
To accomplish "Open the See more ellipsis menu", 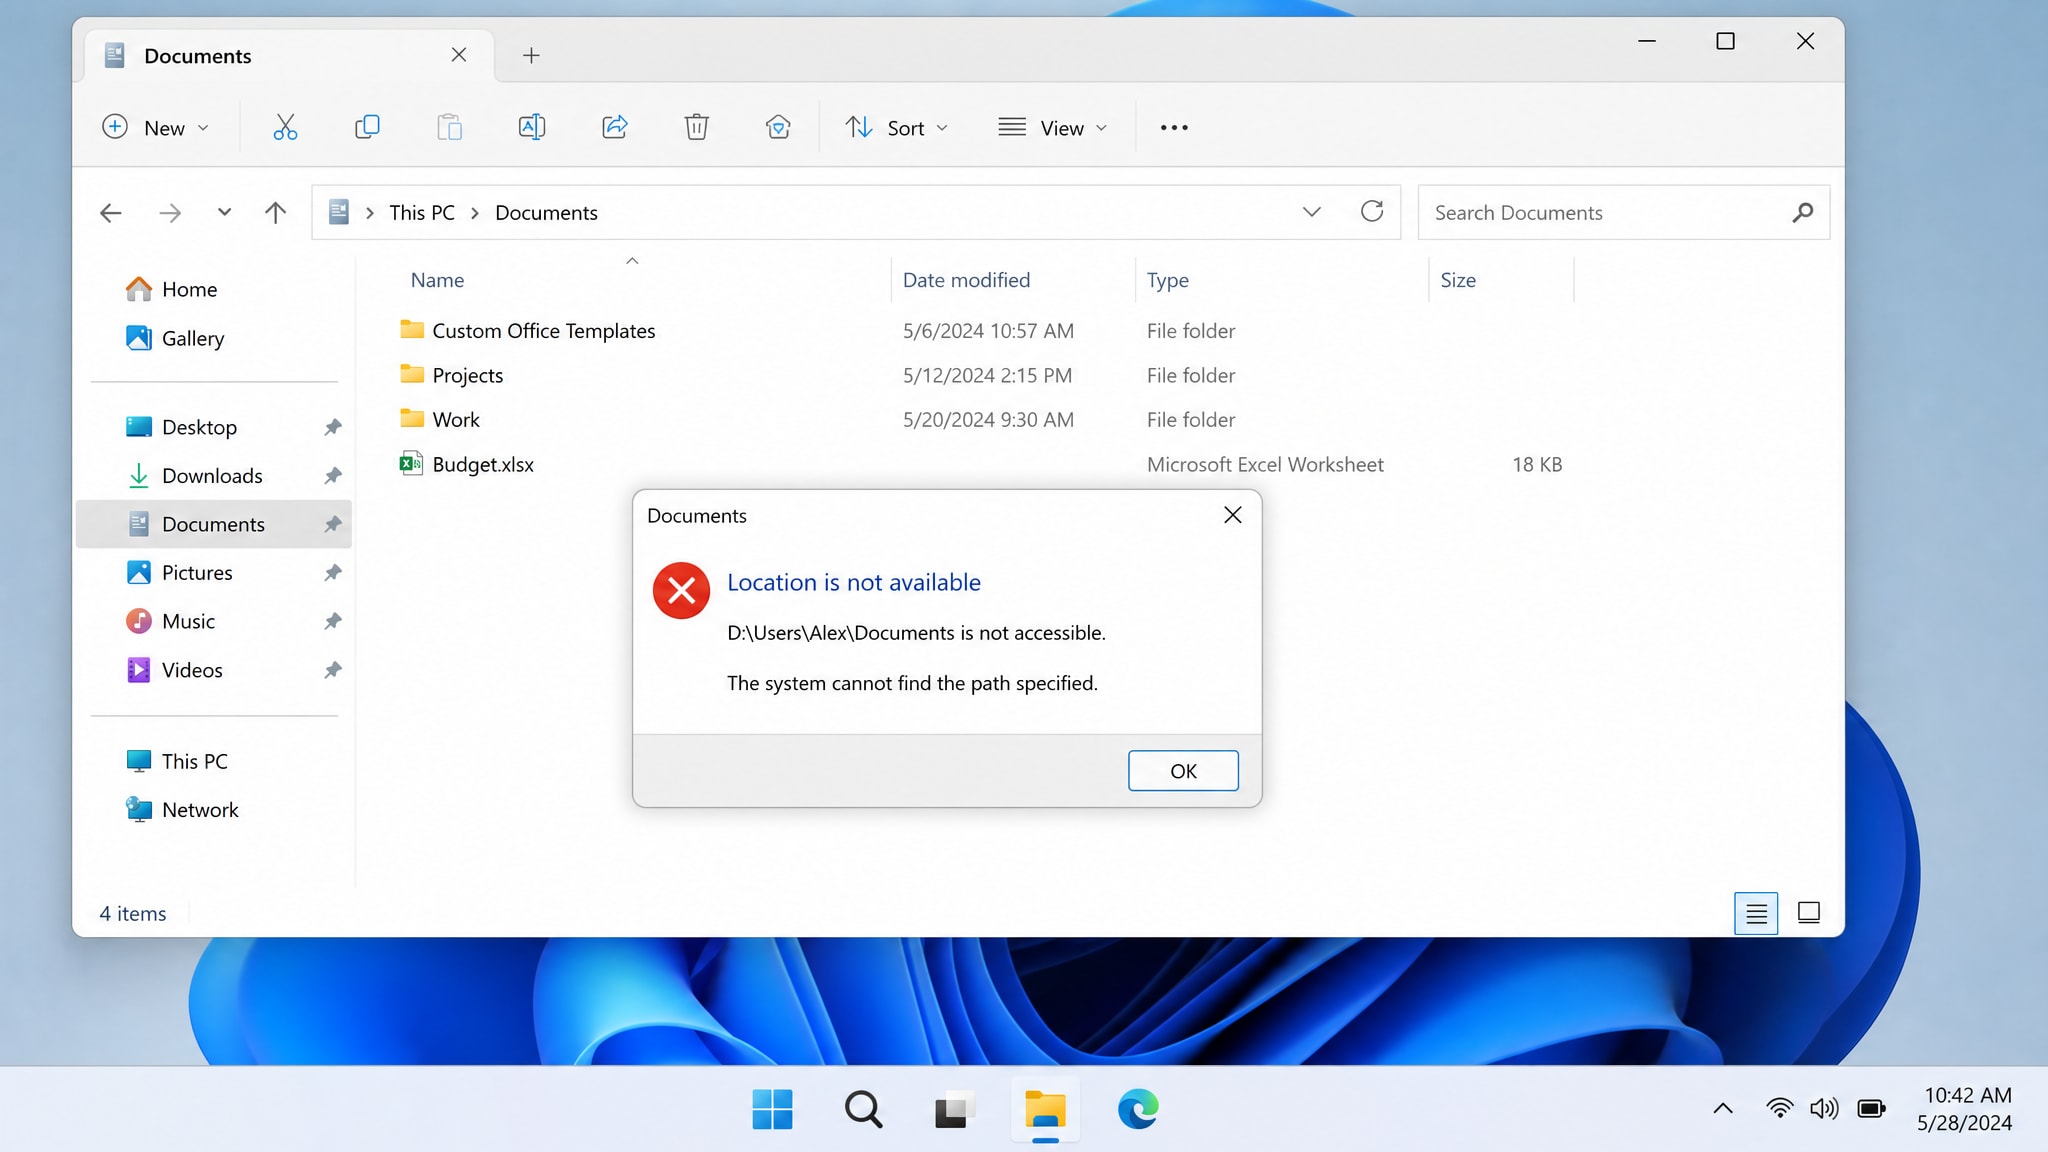I will (x=1174, y=128).
